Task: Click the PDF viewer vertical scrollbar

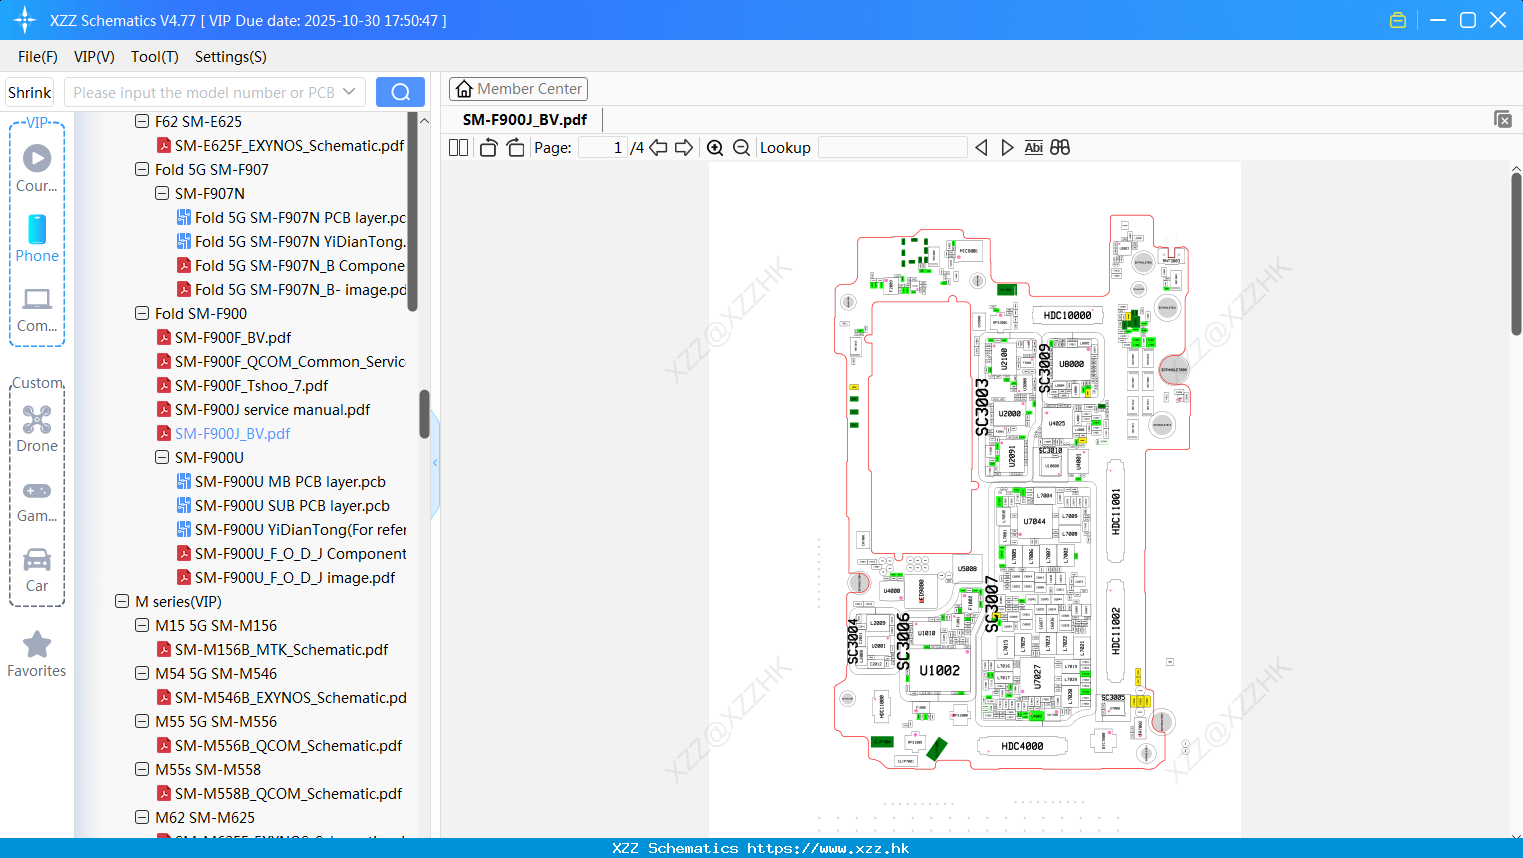Action: (x=1516, y=254)
